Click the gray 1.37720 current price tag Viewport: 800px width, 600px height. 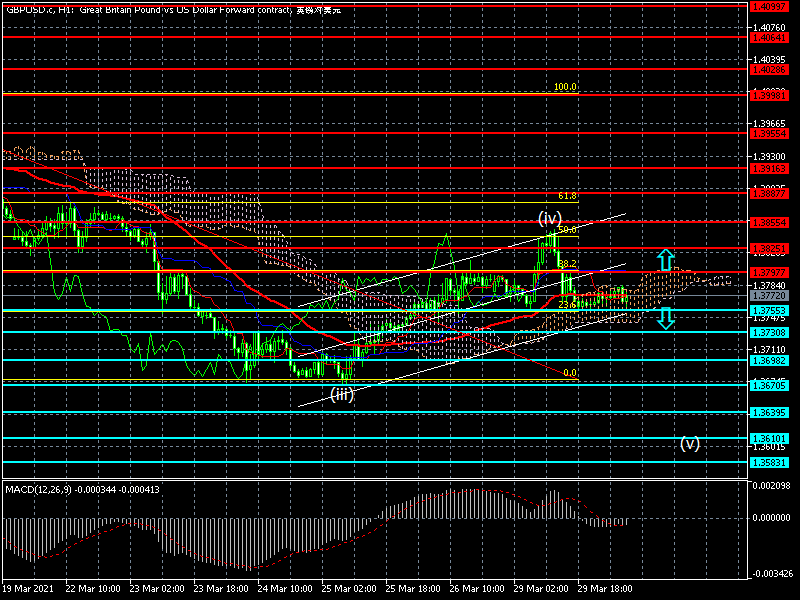click(x=769, y=296)
